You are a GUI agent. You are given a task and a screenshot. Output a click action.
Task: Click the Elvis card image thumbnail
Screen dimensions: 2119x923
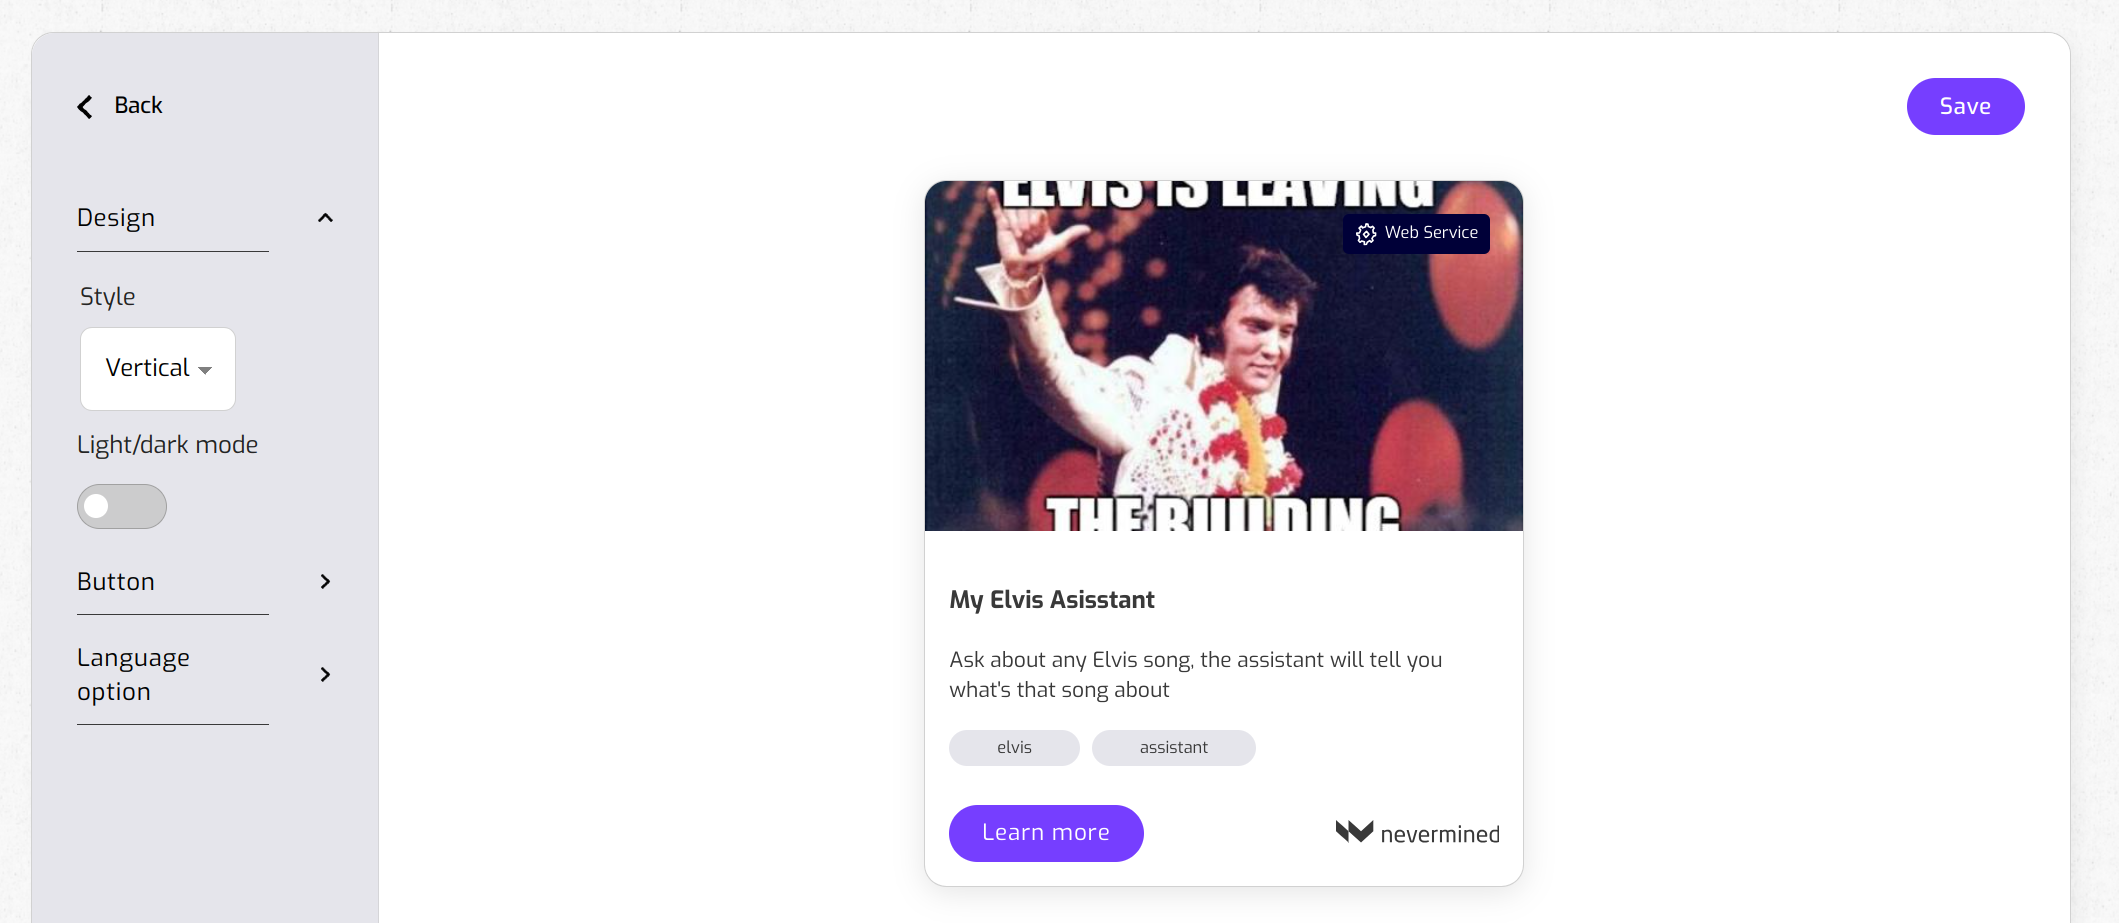tap(1224, 356)
